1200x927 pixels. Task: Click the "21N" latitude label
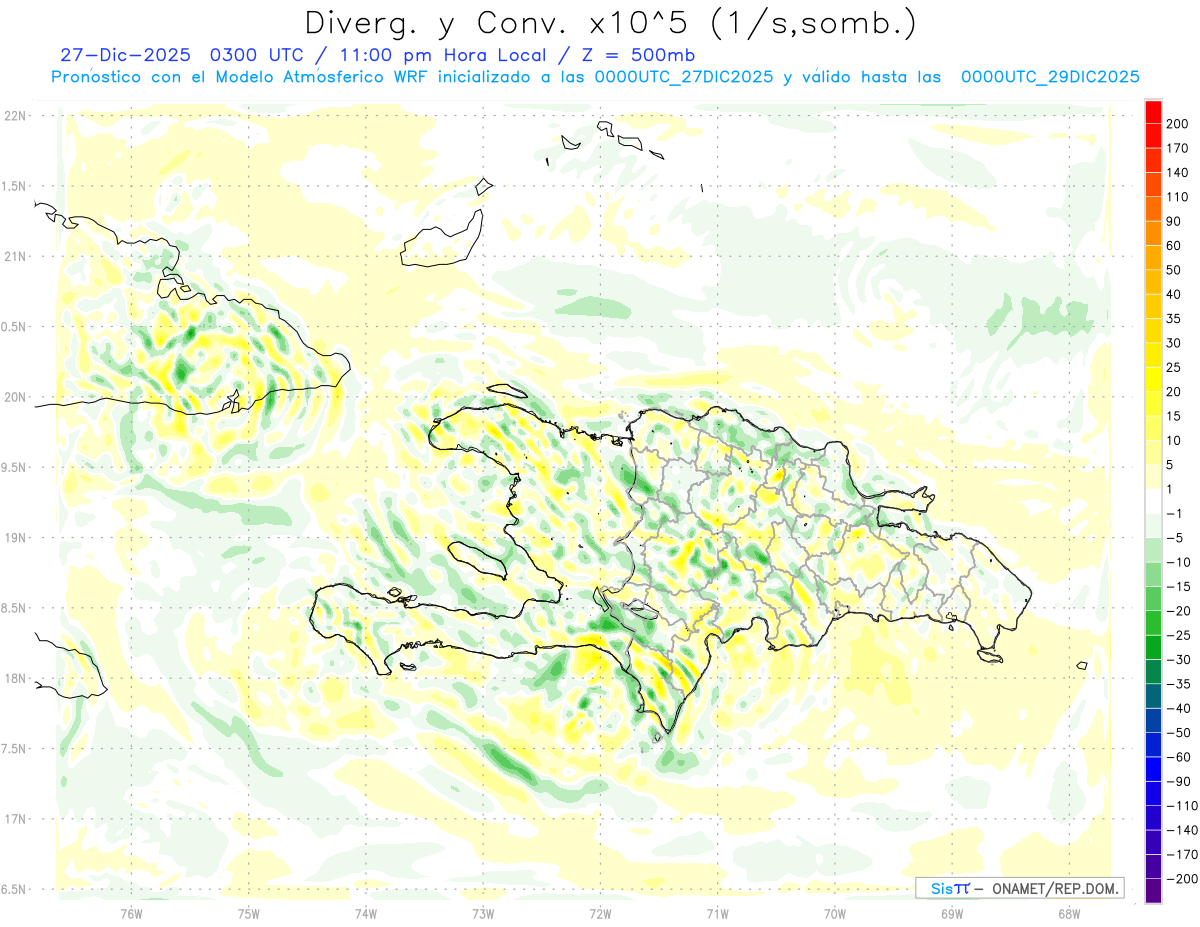point(15,256)
